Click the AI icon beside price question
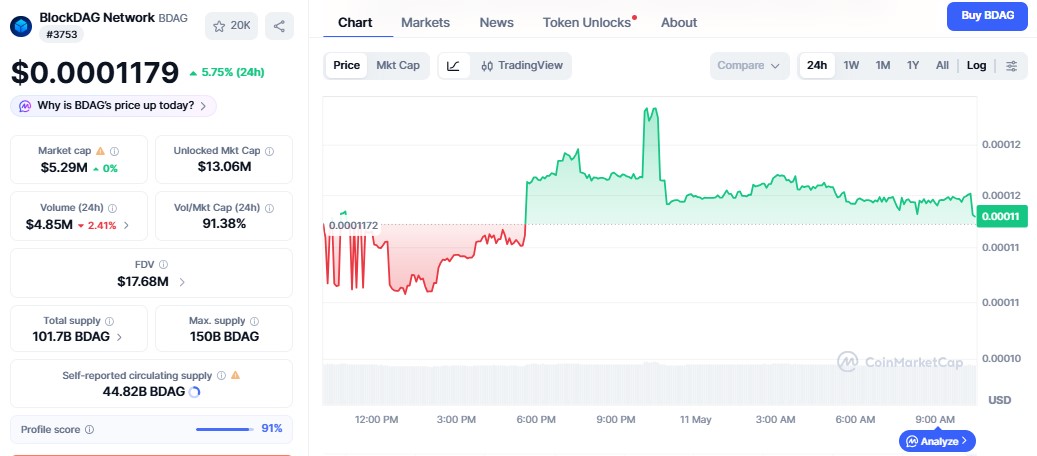The width and height of the screenshot is (1037, 456). 25,106
